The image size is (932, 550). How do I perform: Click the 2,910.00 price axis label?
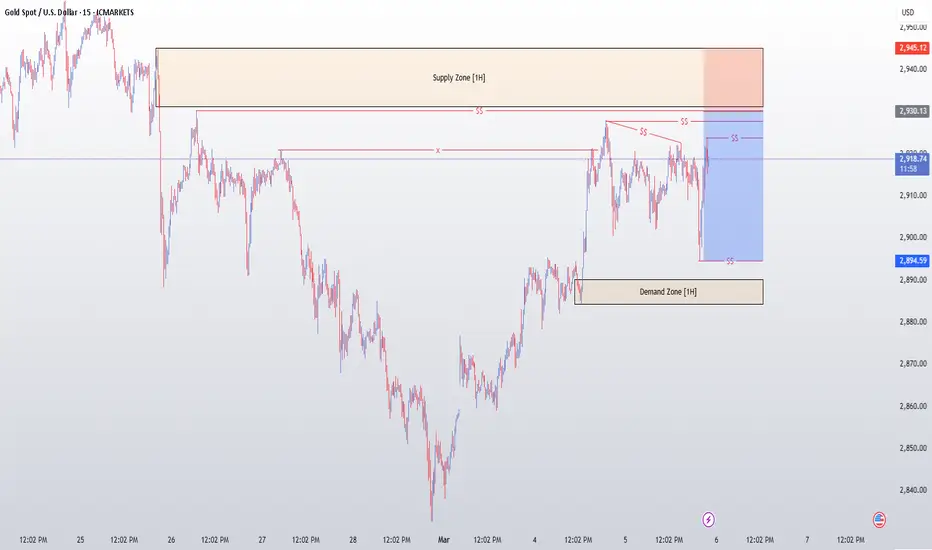coord(913,195)
